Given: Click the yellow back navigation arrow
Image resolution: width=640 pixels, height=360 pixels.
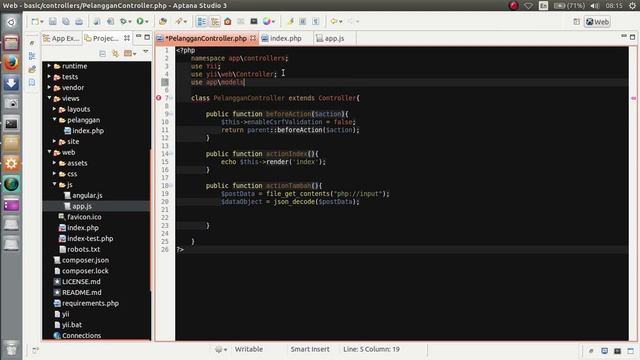Looking at the screenshot, I should pyautogui.click(x=334, y=21).
